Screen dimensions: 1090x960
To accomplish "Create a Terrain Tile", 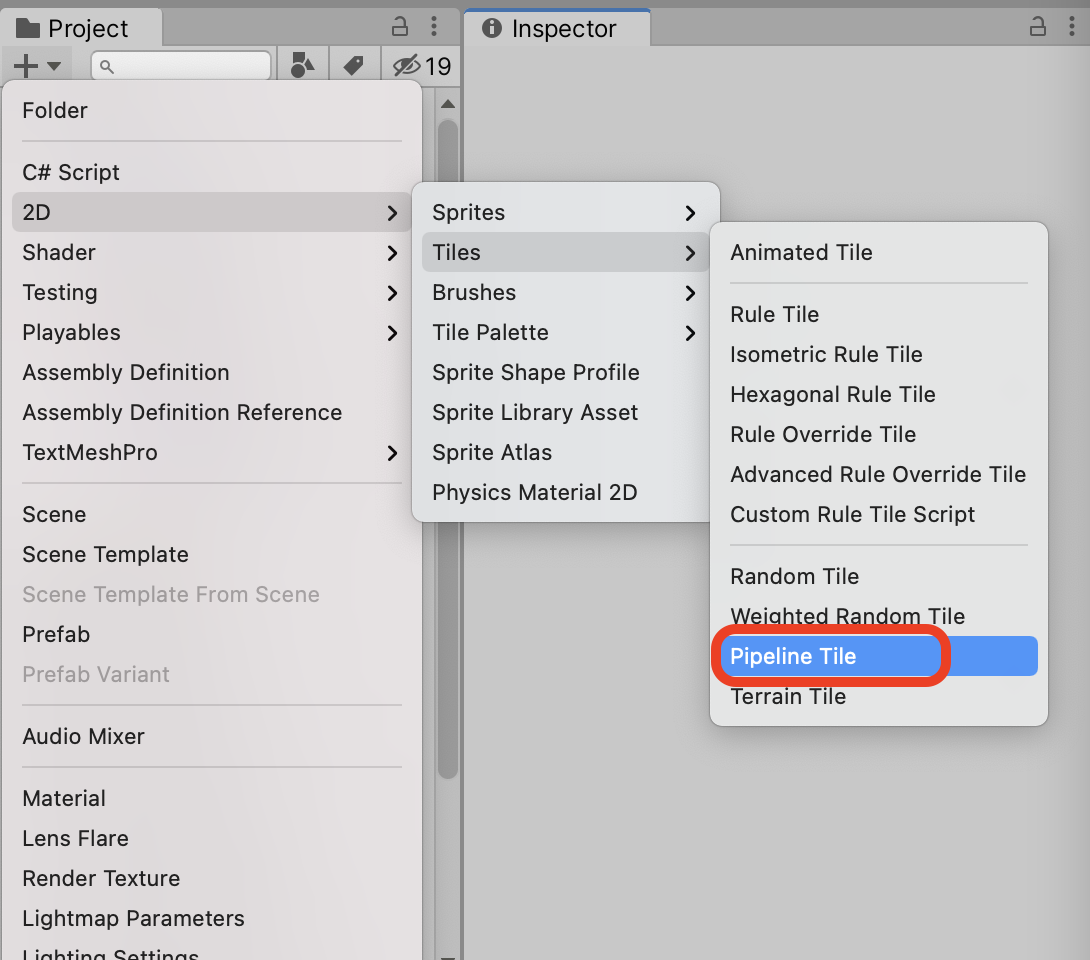I will (x=879, y=697).
